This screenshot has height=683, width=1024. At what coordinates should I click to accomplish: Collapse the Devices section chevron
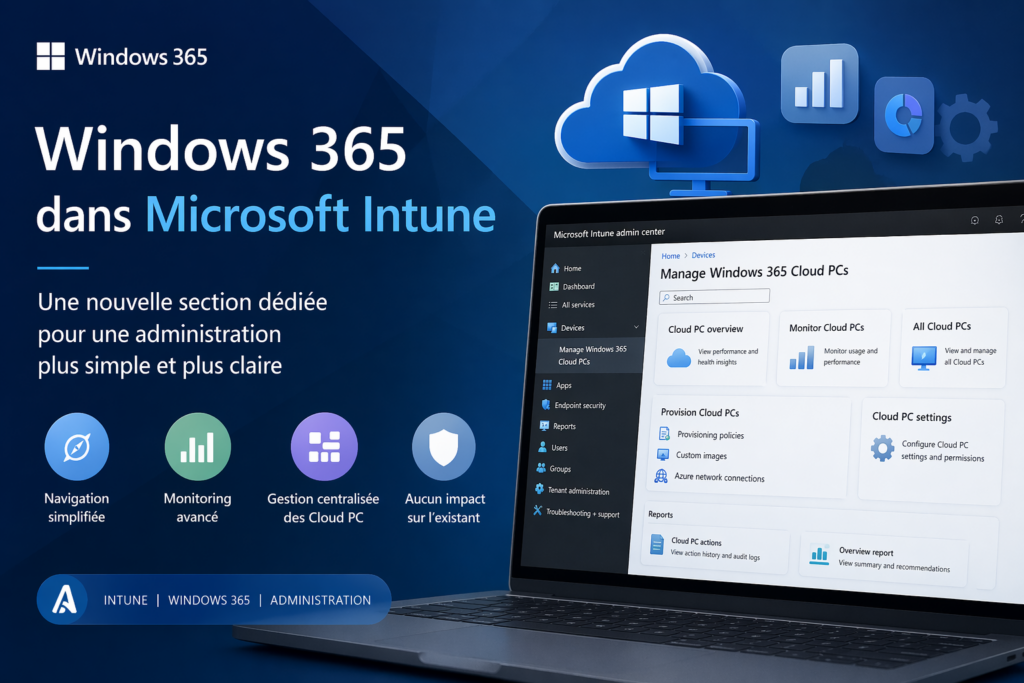tap(636, 326)
